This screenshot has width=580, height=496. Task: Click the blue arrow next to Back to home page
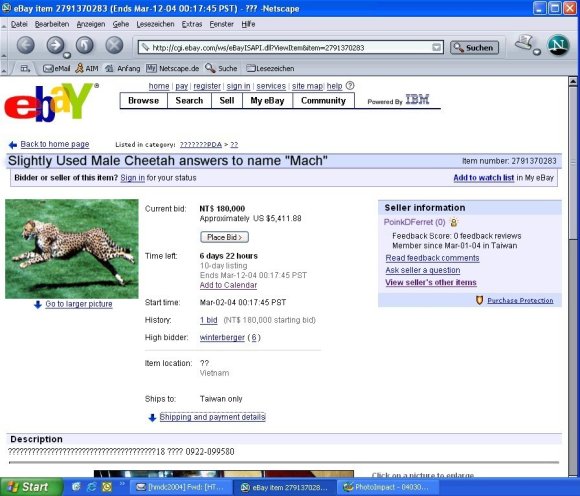[13, 145]
